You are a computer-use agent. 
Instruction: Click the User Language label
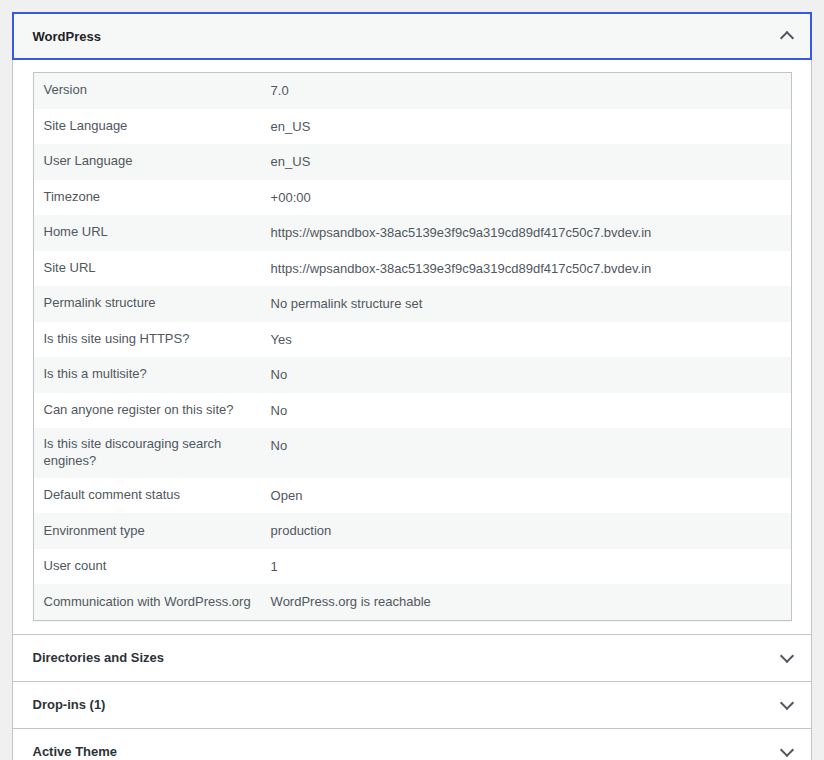click(88, 161)
